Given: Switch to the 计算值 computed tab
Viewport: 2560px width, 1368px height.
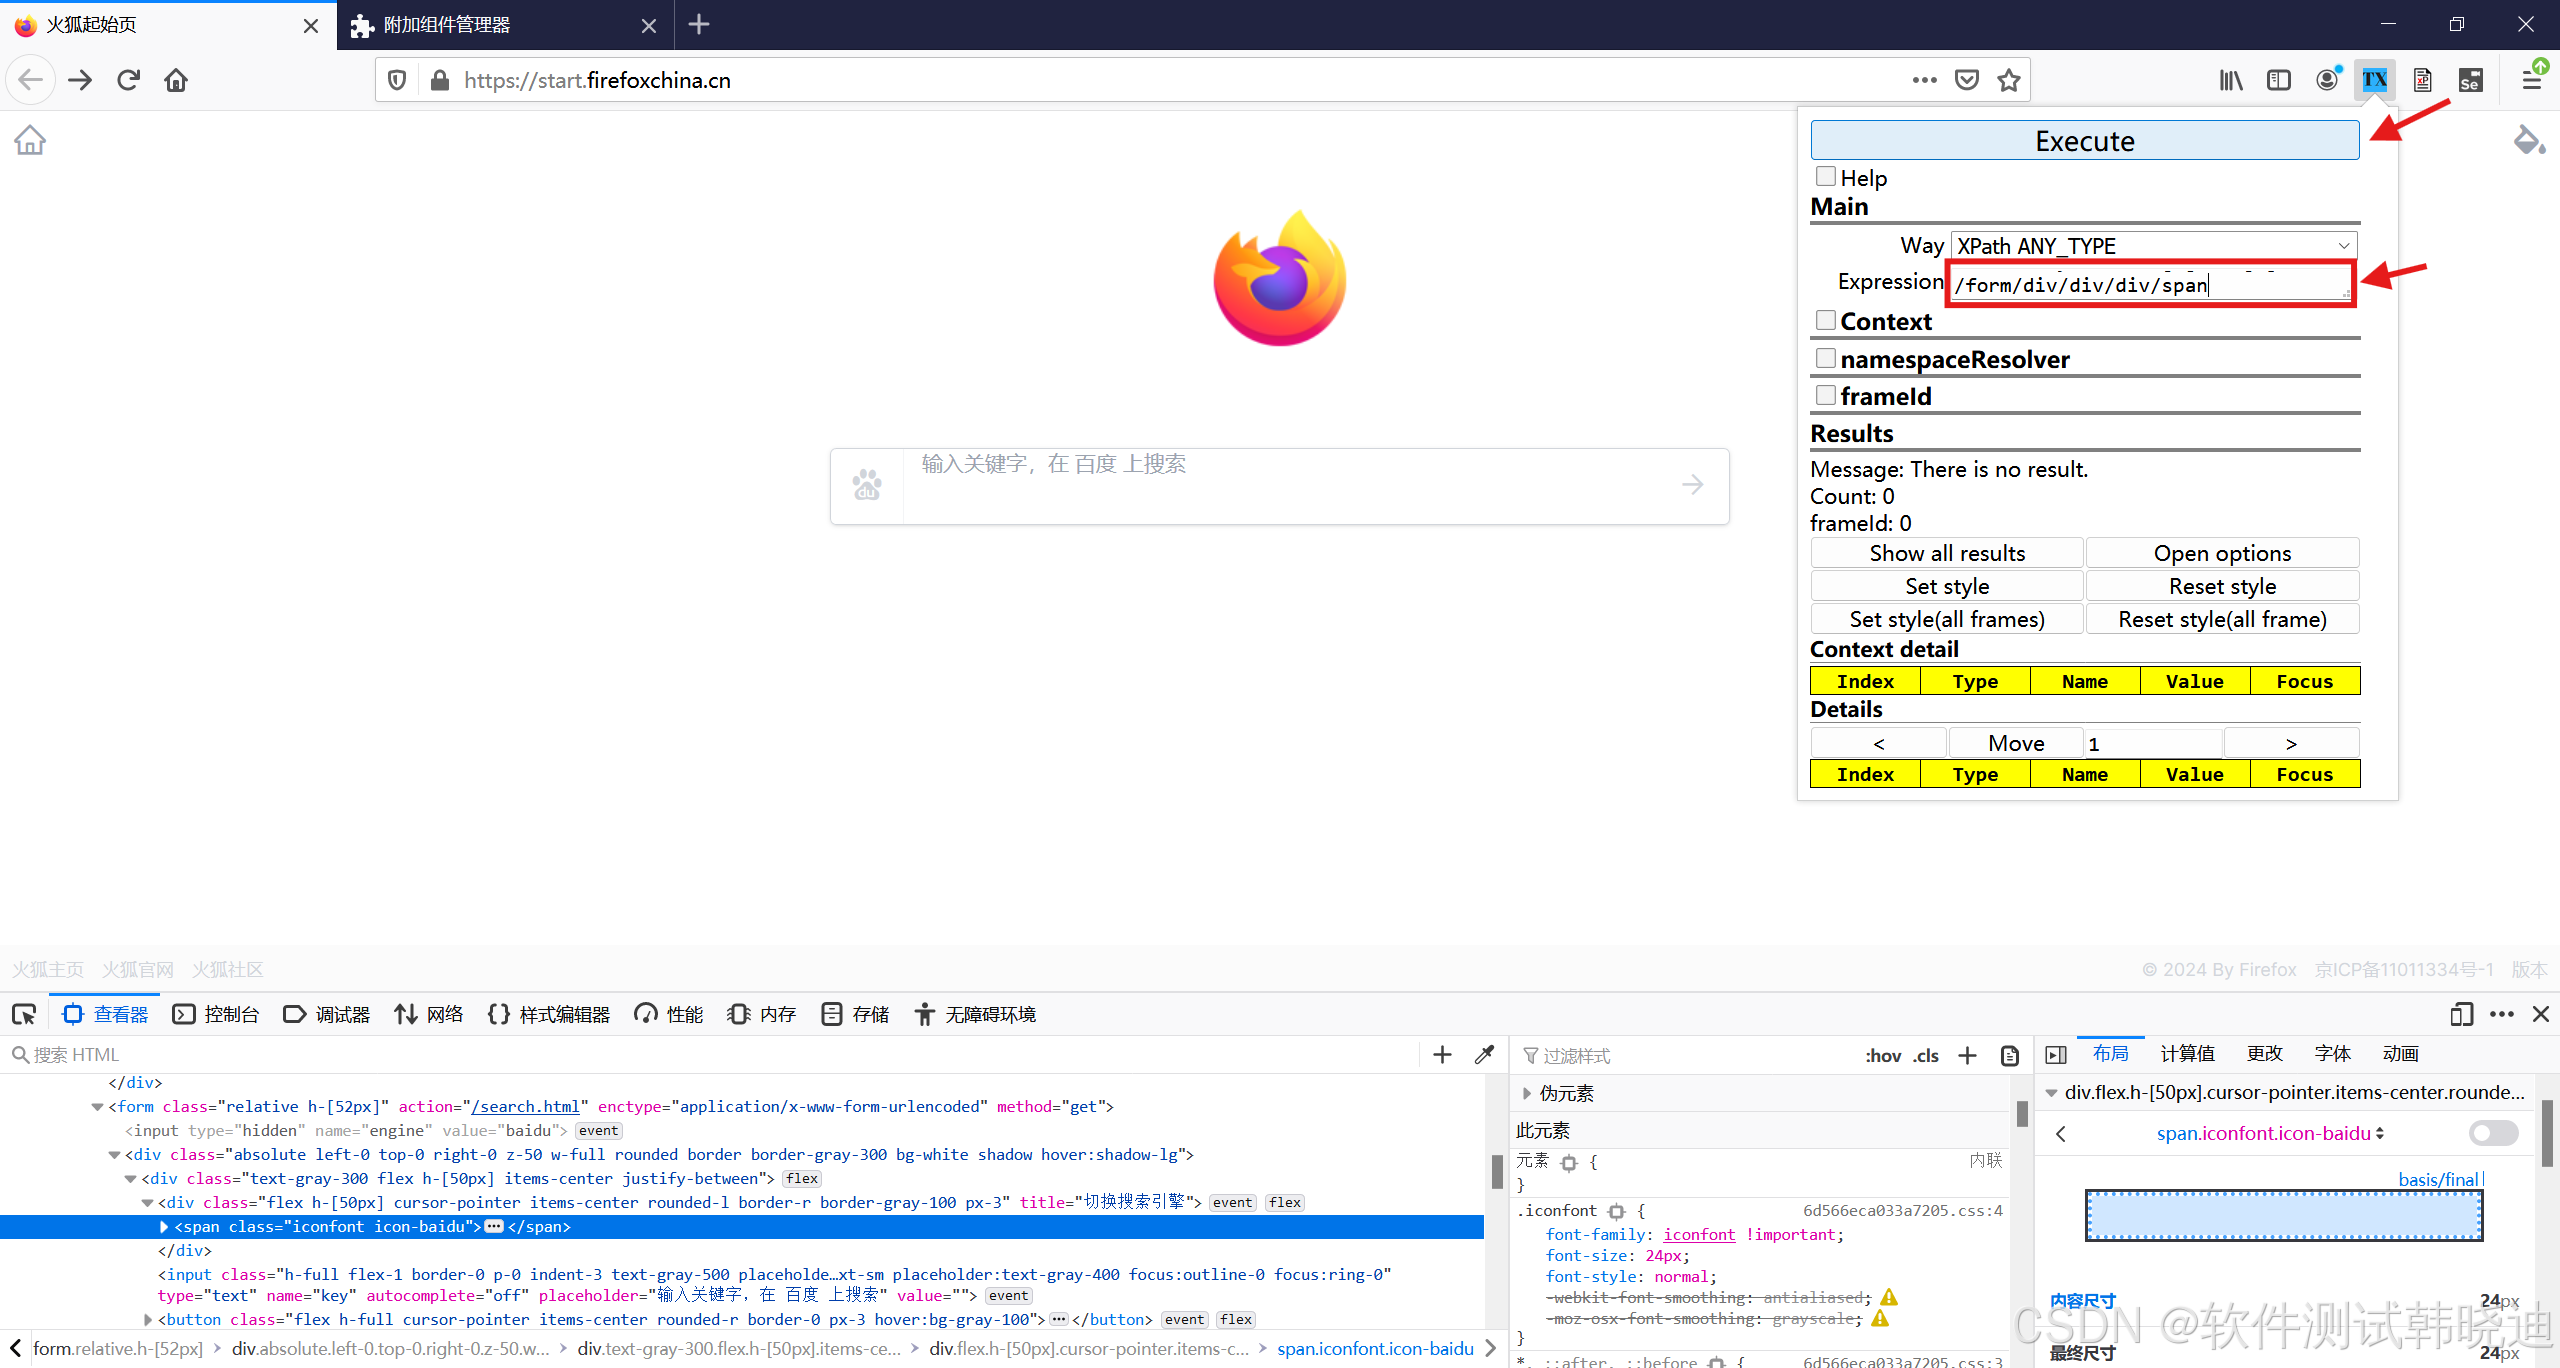Looking at the screenshot, I should pos(2187,1053).
